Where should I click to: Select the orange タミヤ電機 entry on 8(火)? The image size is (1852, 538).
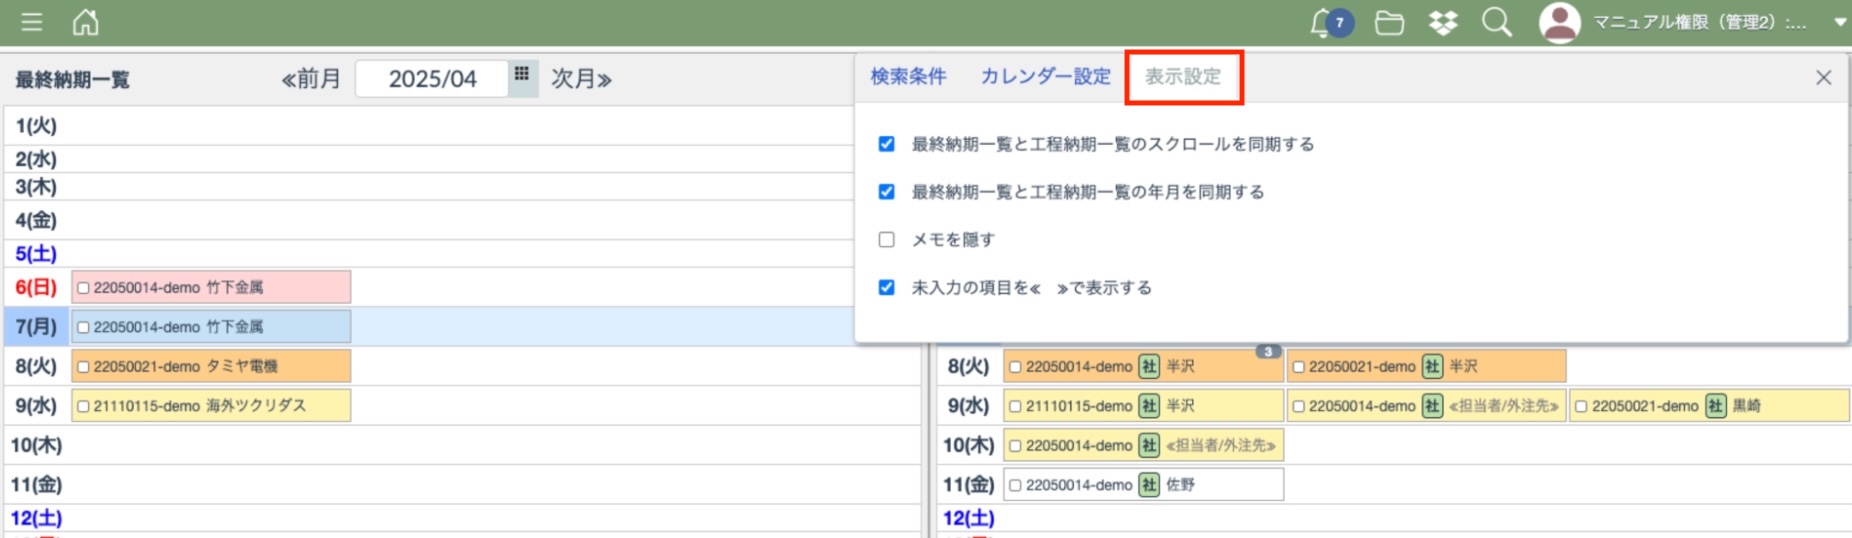211,367
